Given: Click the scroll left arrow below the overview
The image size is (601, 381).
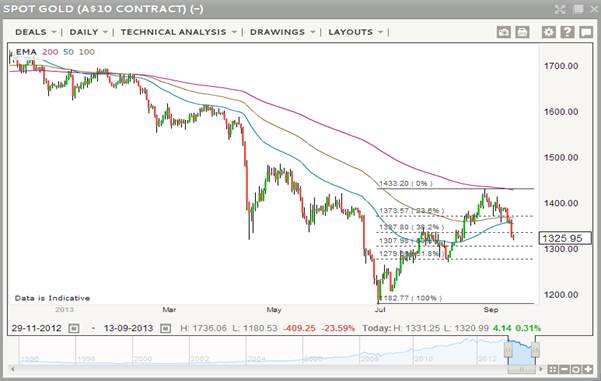Looking at the screenshot, I should [13, 370].
